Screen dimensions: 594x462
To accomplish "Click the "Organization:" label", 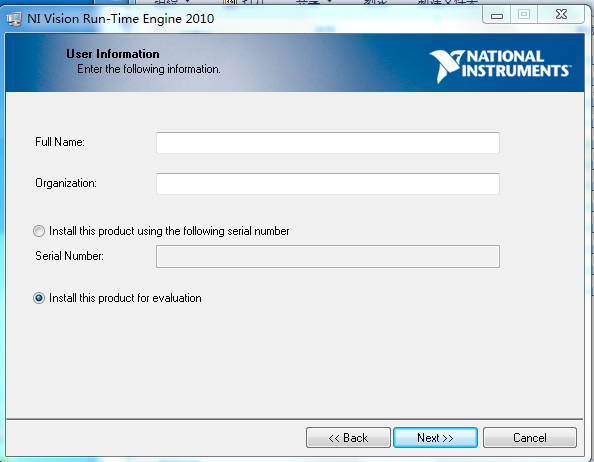I will tap(66, 183).
